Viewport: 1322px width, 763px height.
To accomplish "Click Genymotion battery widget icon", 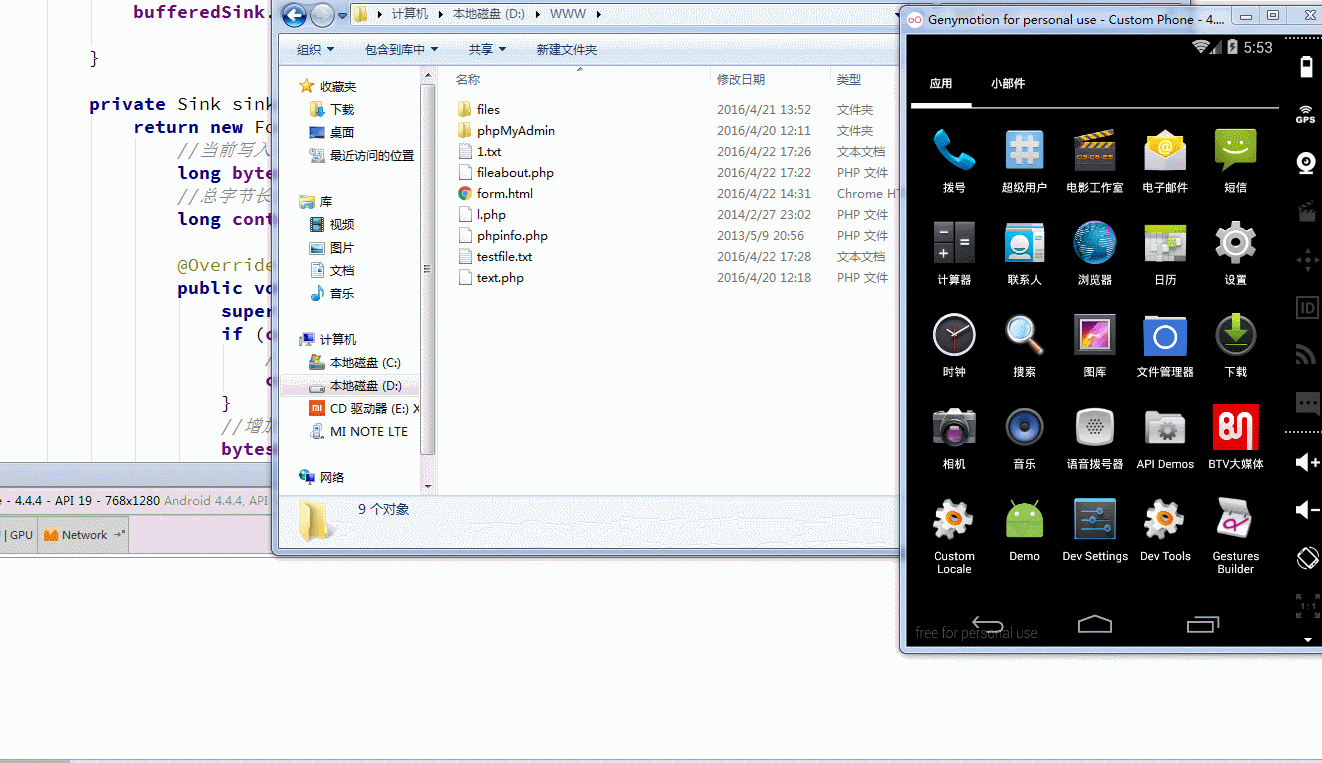I will click(1306, 66).
